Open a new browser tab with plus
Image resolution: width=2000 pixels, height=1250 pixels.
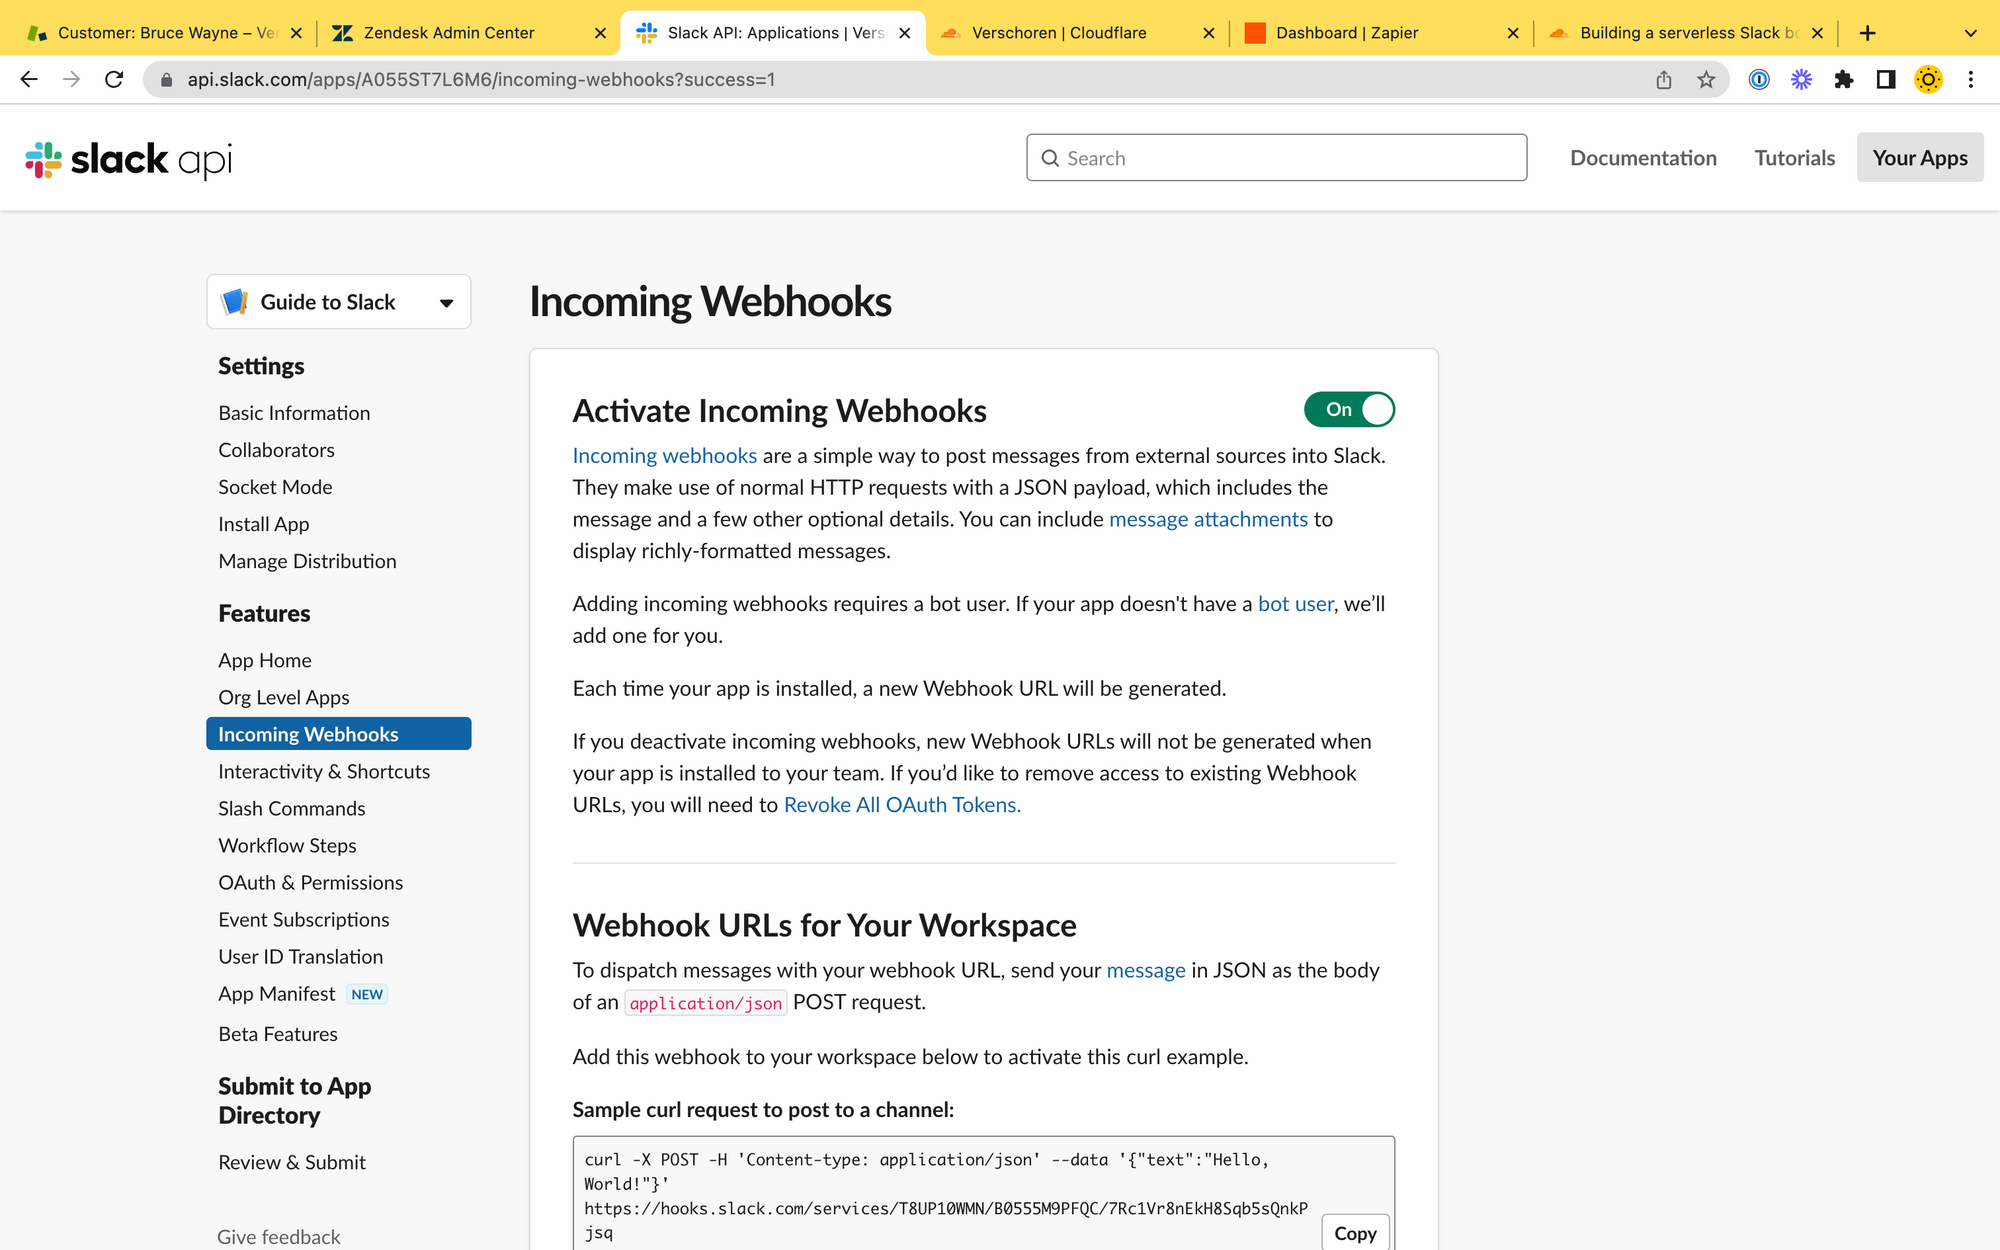[x=1867, y=33]
